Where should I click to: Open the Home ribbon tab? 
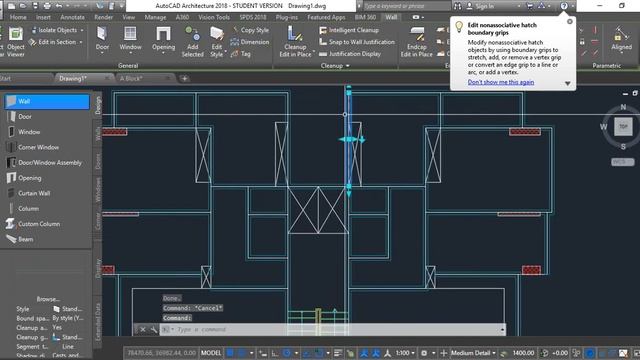(18, 17)
